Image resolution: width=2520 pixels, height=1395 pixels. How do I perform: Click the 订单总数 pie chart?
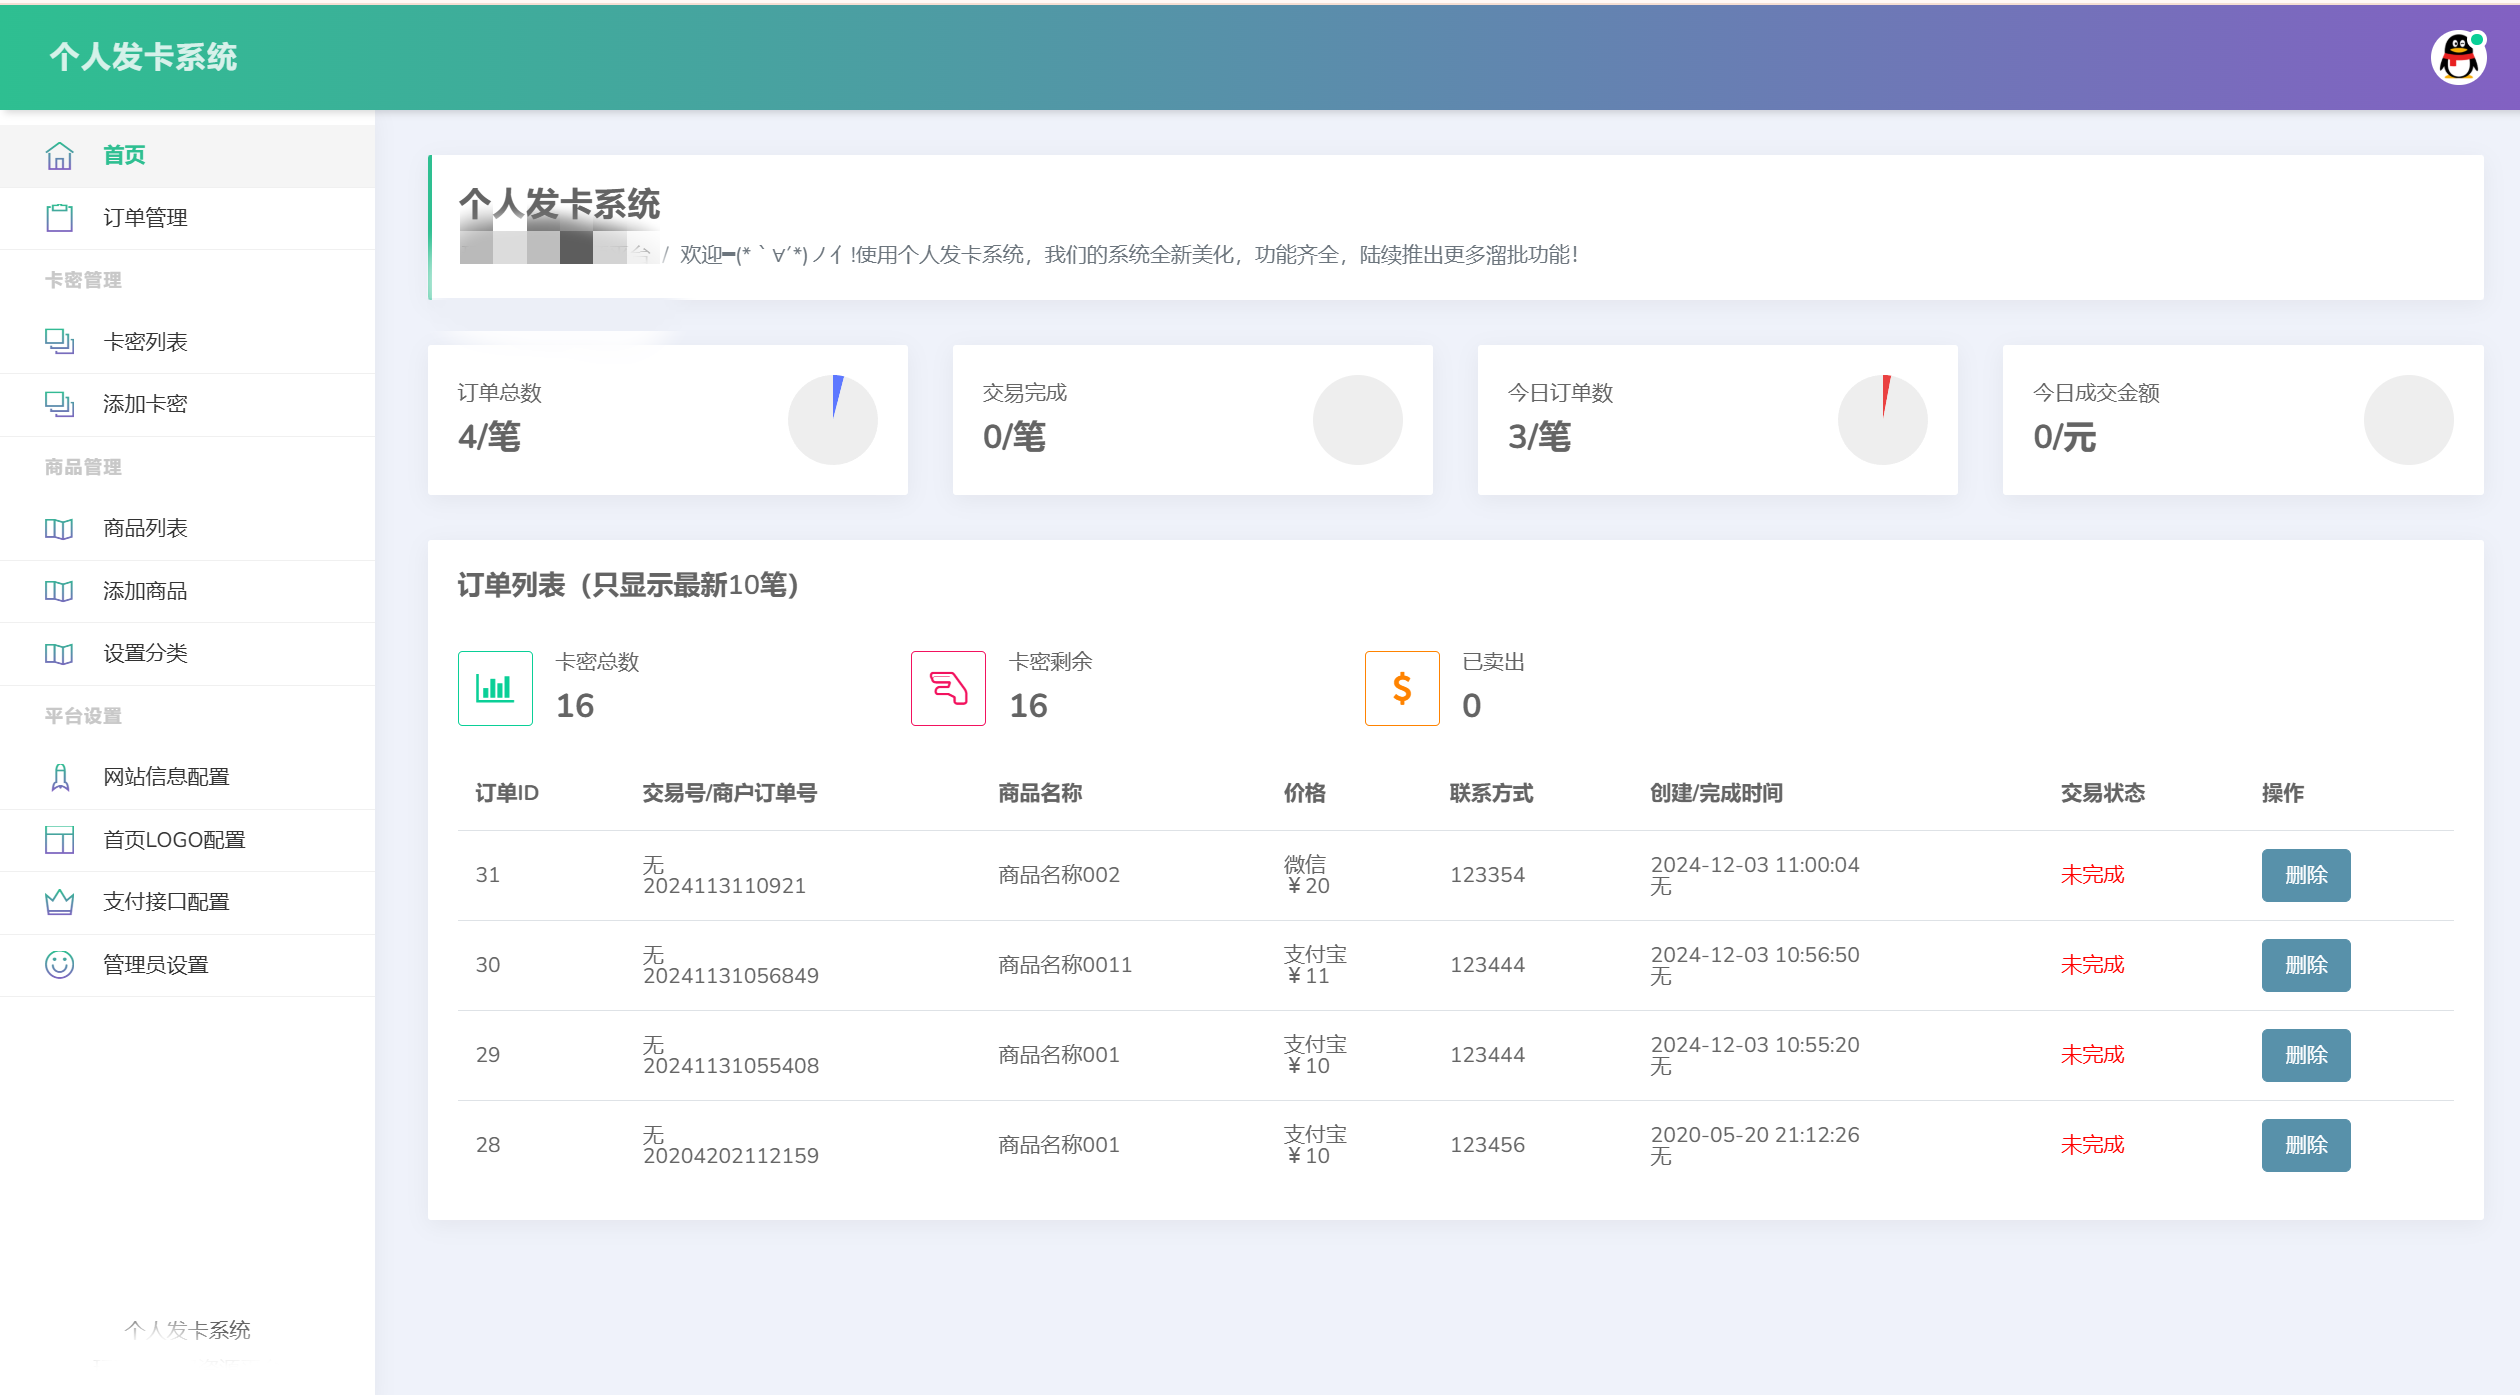(833, 420)
